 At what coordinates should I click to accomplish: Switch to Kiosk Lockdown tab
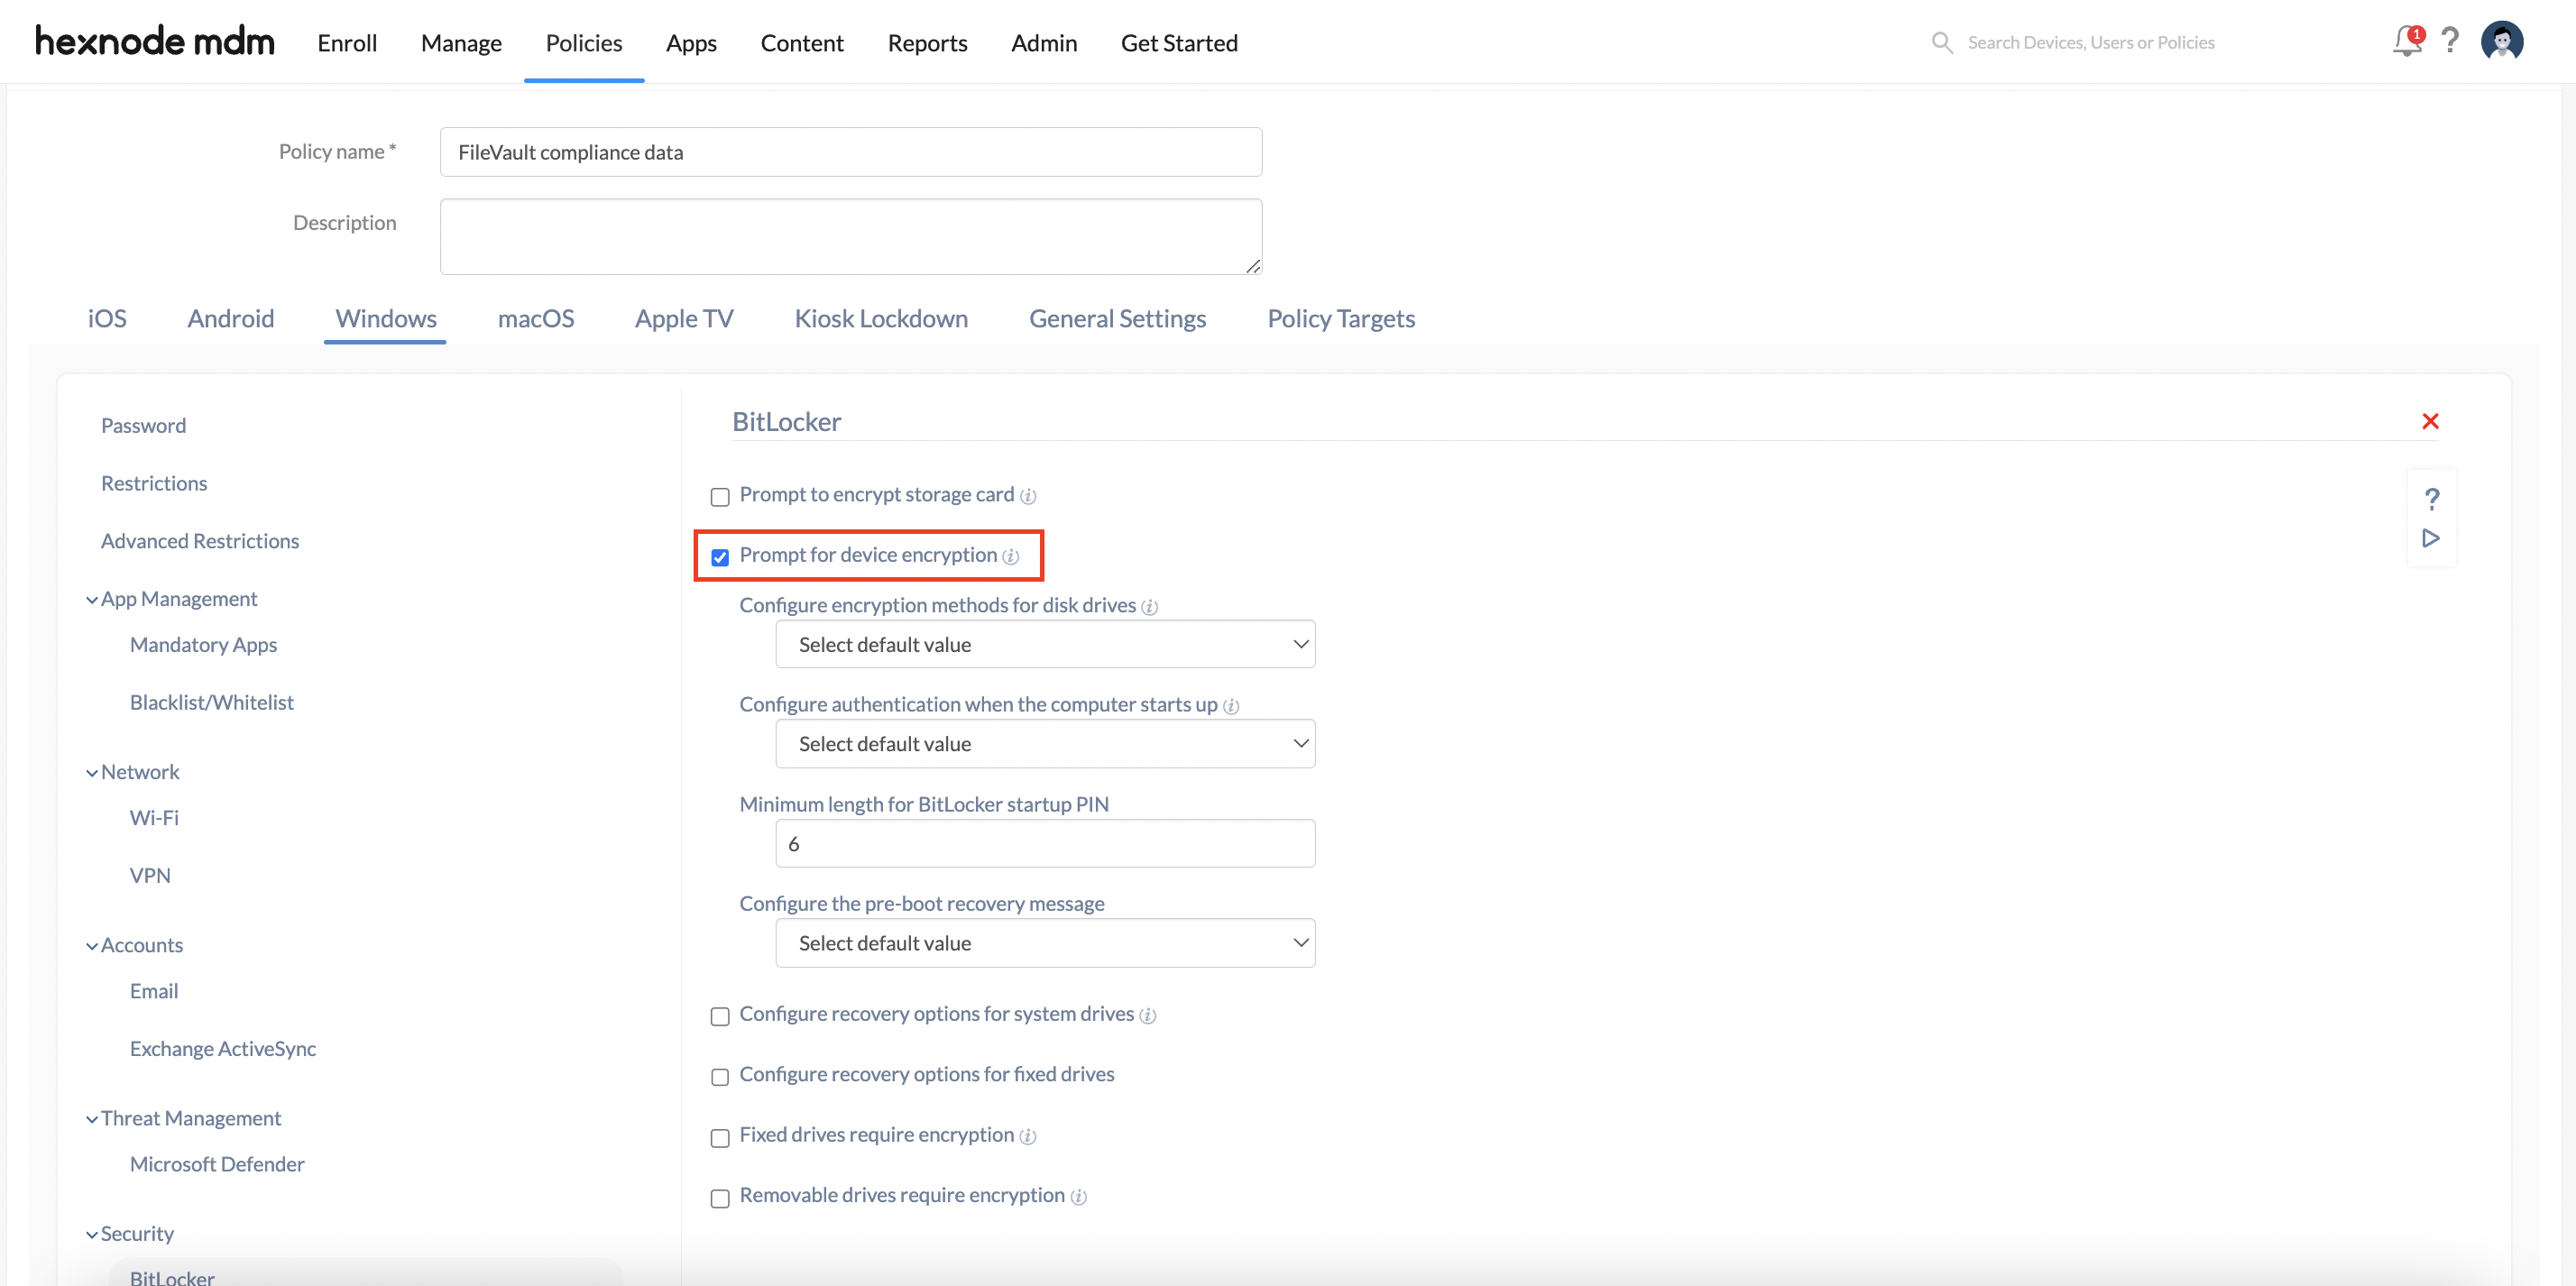point(881,318)
